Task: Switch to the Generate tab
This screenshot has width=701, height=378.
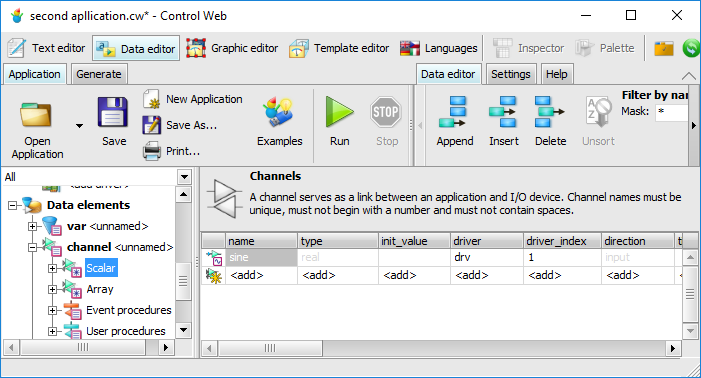Action: point(98,74)
